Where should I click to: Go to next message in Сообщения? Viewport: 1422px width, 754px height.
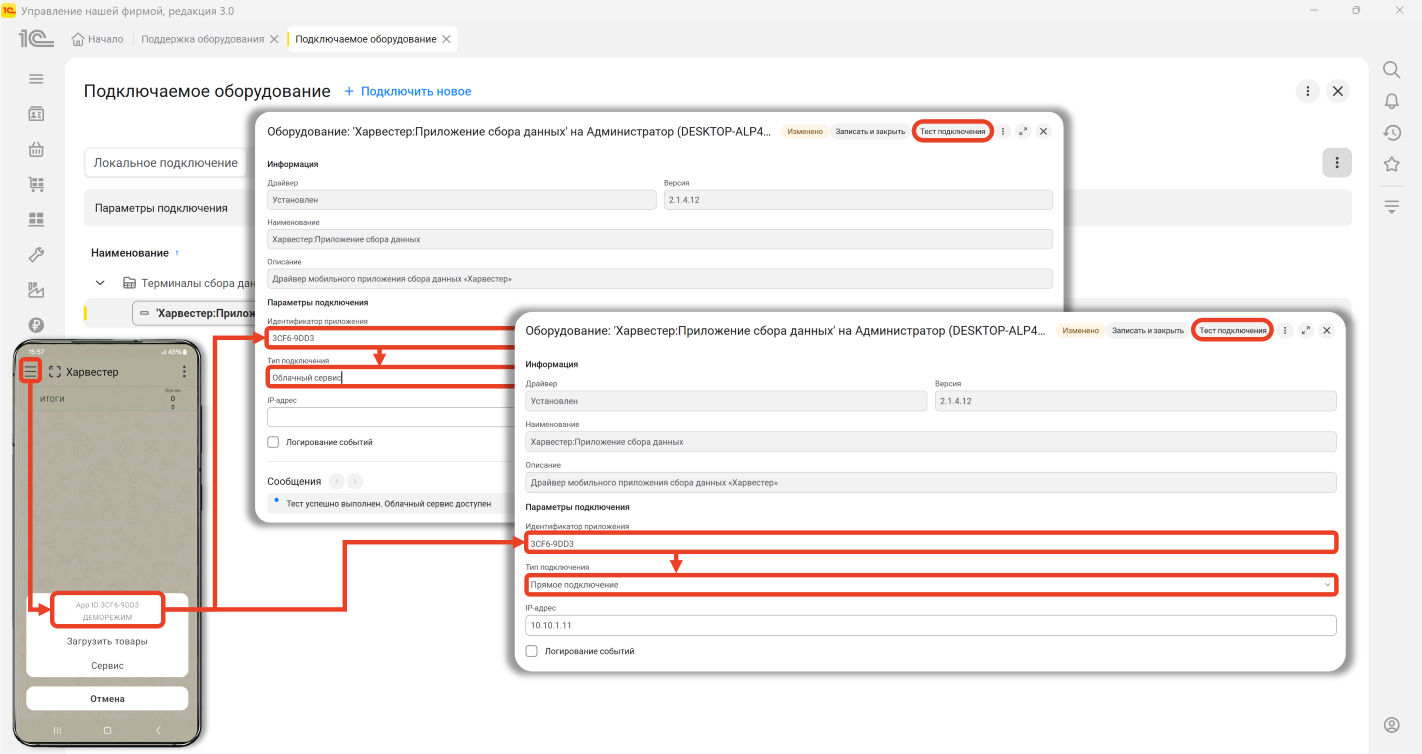click(355, 481)
